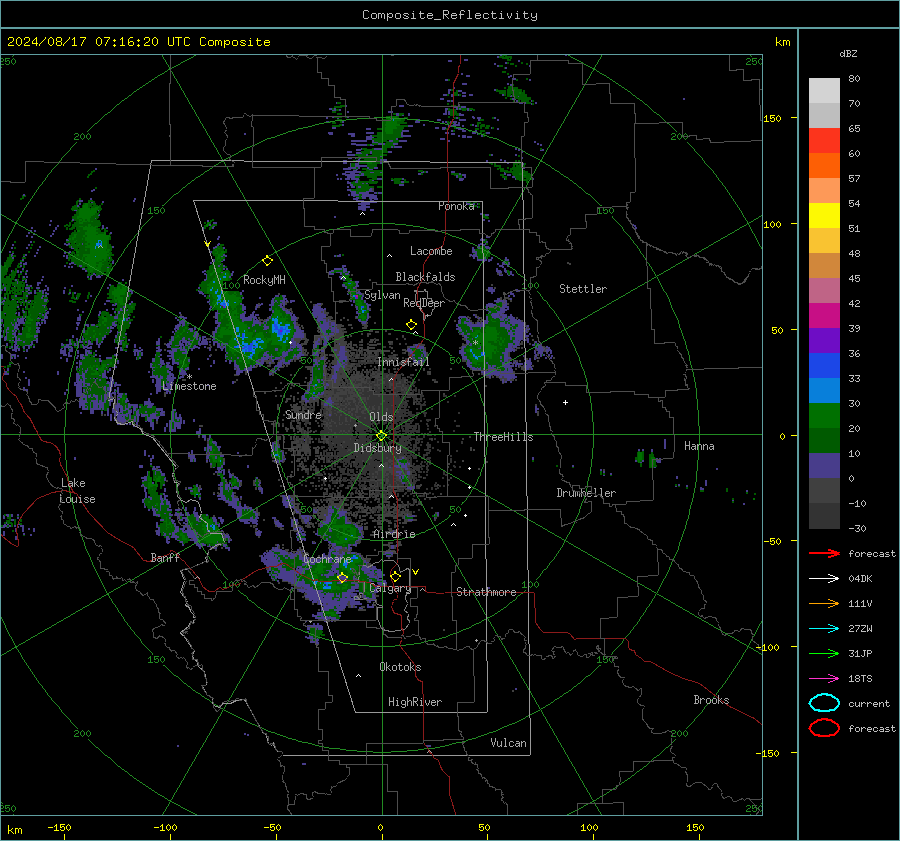Click the Strathmore label
This screenshot has width=900, height=841.
[x=486, y=592]
